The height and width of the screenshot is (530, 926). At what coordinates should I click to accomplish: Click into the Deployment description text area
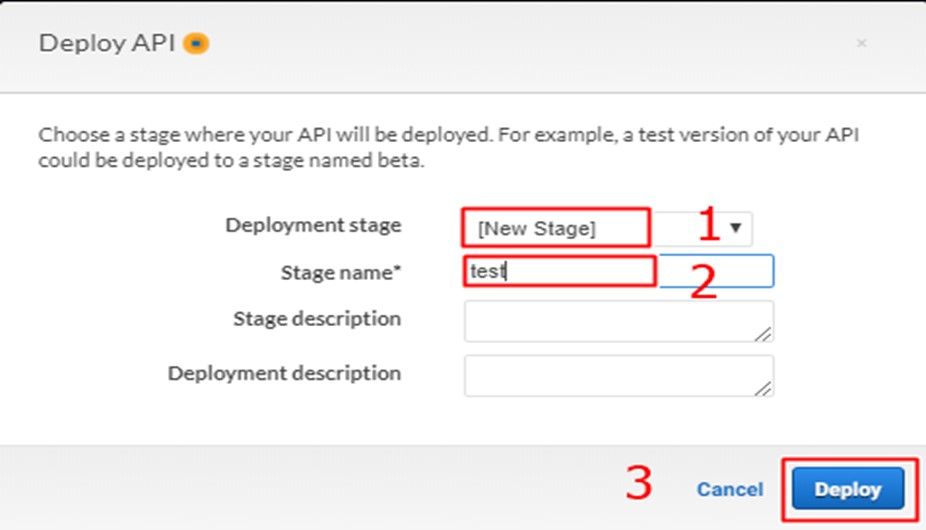click(x=617, y=375)
